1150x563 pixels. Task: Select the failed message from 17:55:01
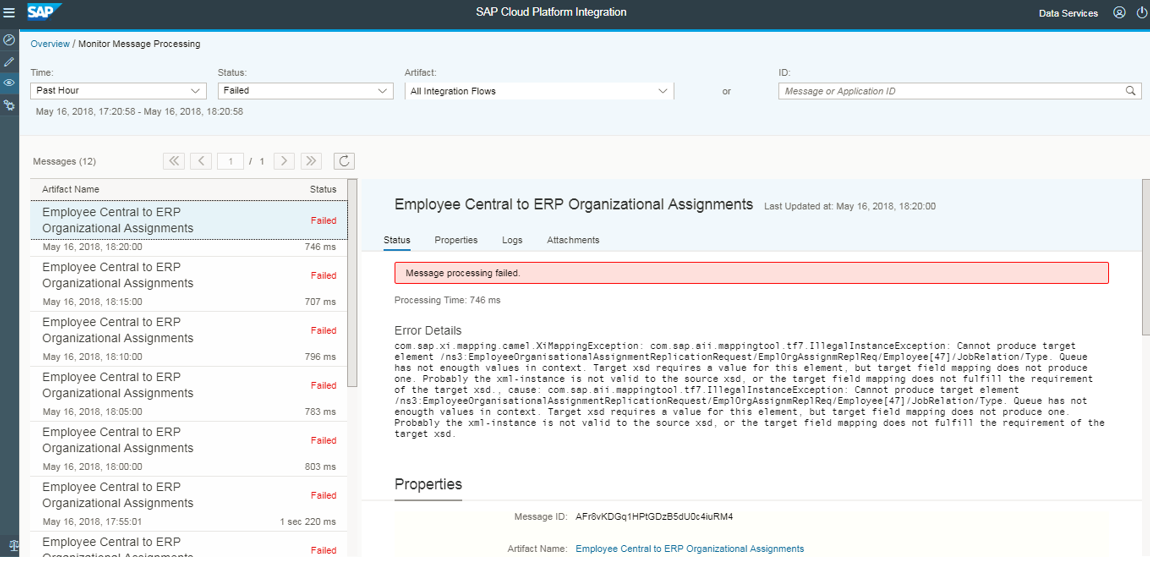coord(188,503)
